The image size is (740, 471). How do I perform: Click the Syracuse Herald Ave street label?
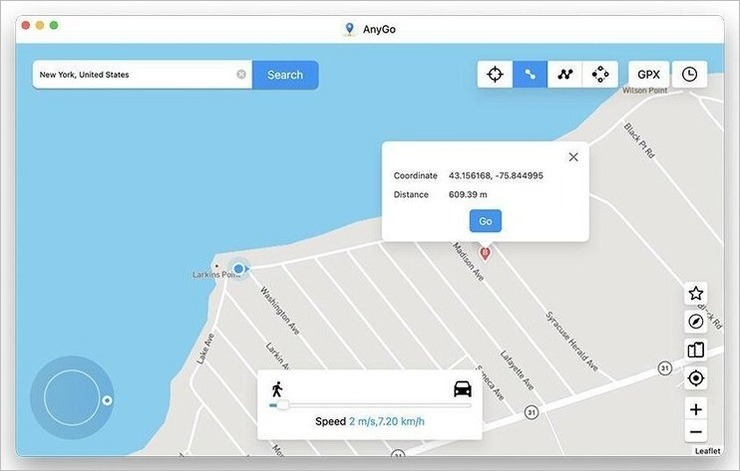pos(572,341)
